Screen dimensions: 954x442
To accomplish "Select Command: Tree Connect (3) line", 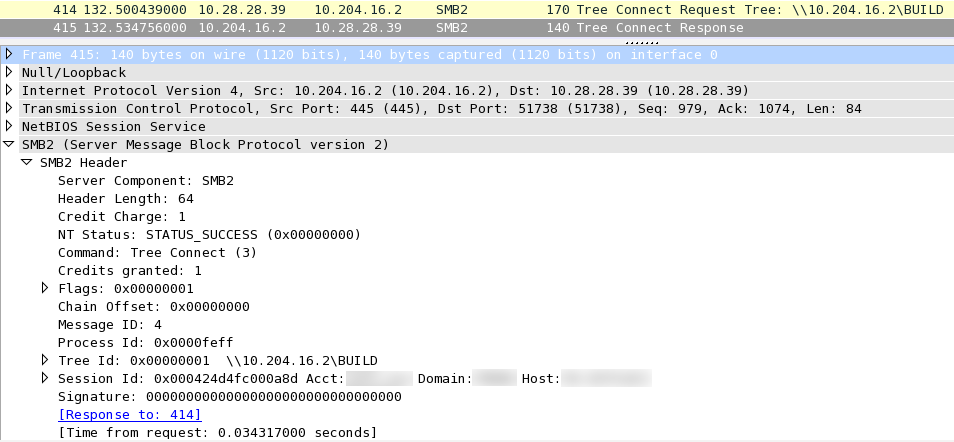I will [x=158, y=253].
